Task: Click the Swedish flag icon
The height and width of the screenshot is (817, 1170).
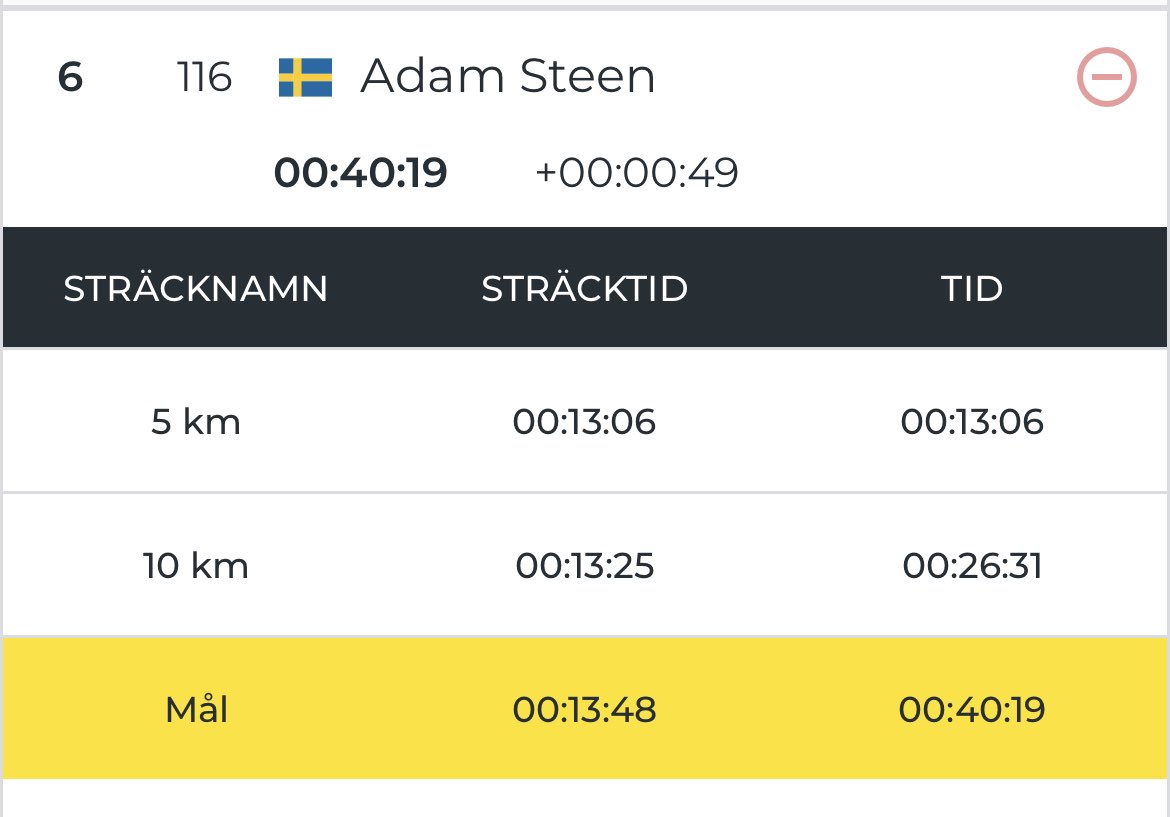Action: pos(305,77)
